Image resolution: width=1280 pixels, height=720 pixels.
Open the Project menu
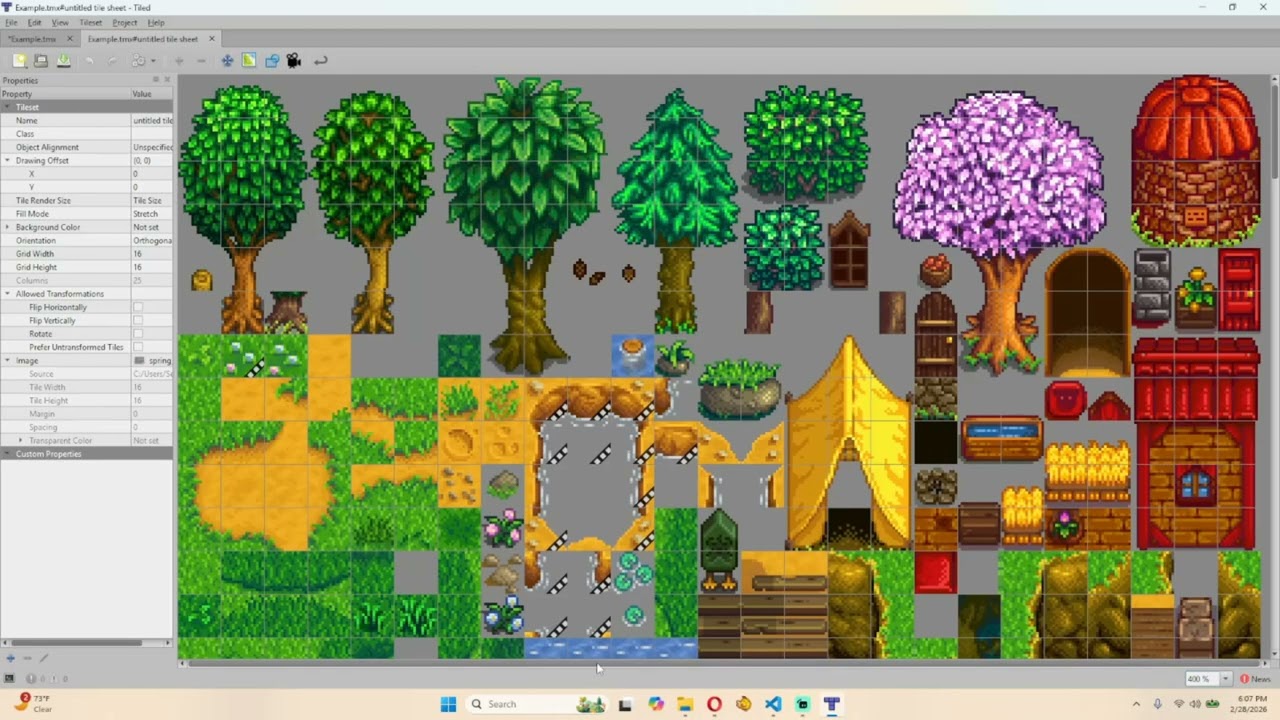[125, 22]
